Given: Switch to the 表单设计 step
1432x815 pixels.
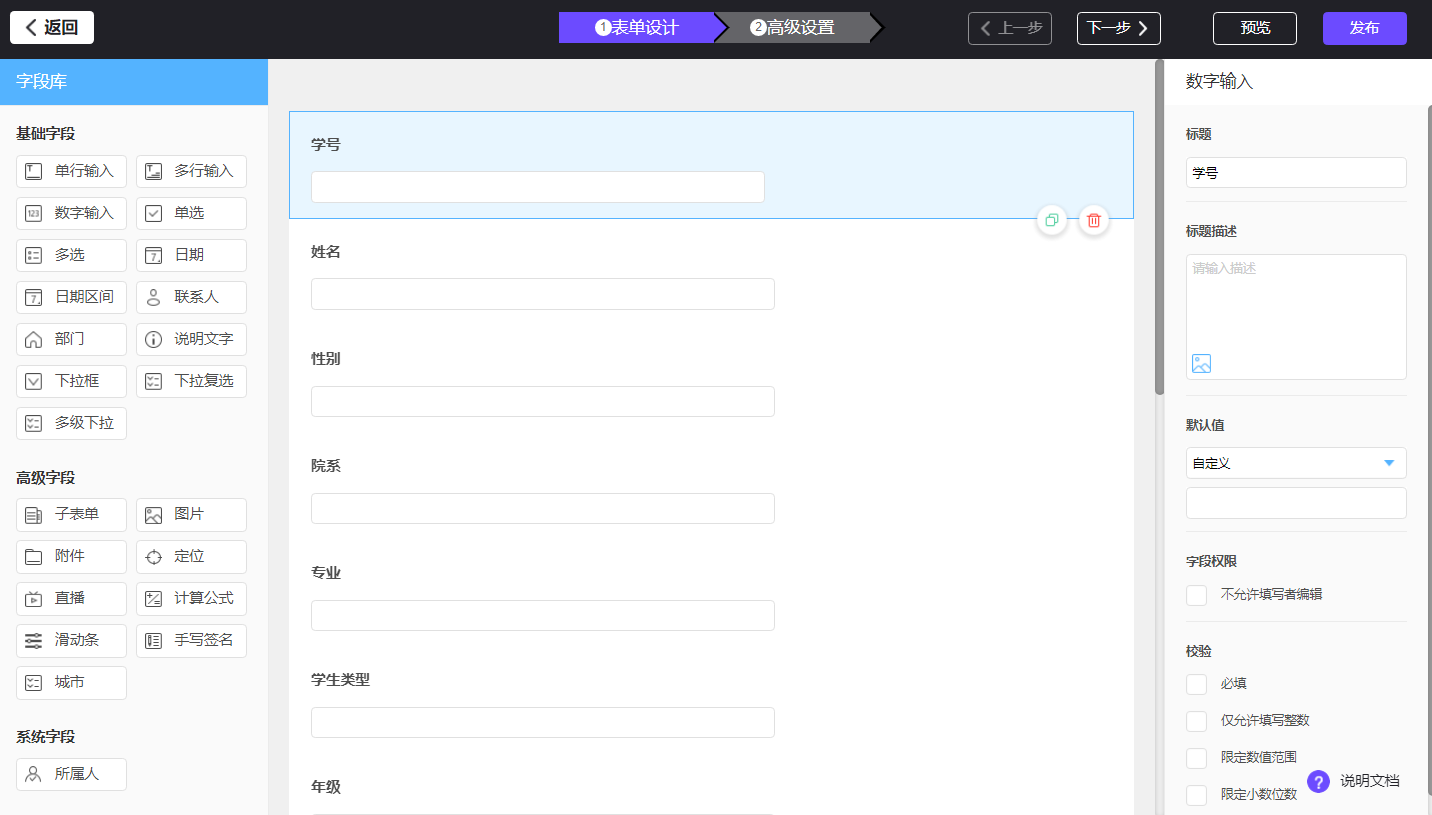Looking at the screenshot, I should click(637, 28).
